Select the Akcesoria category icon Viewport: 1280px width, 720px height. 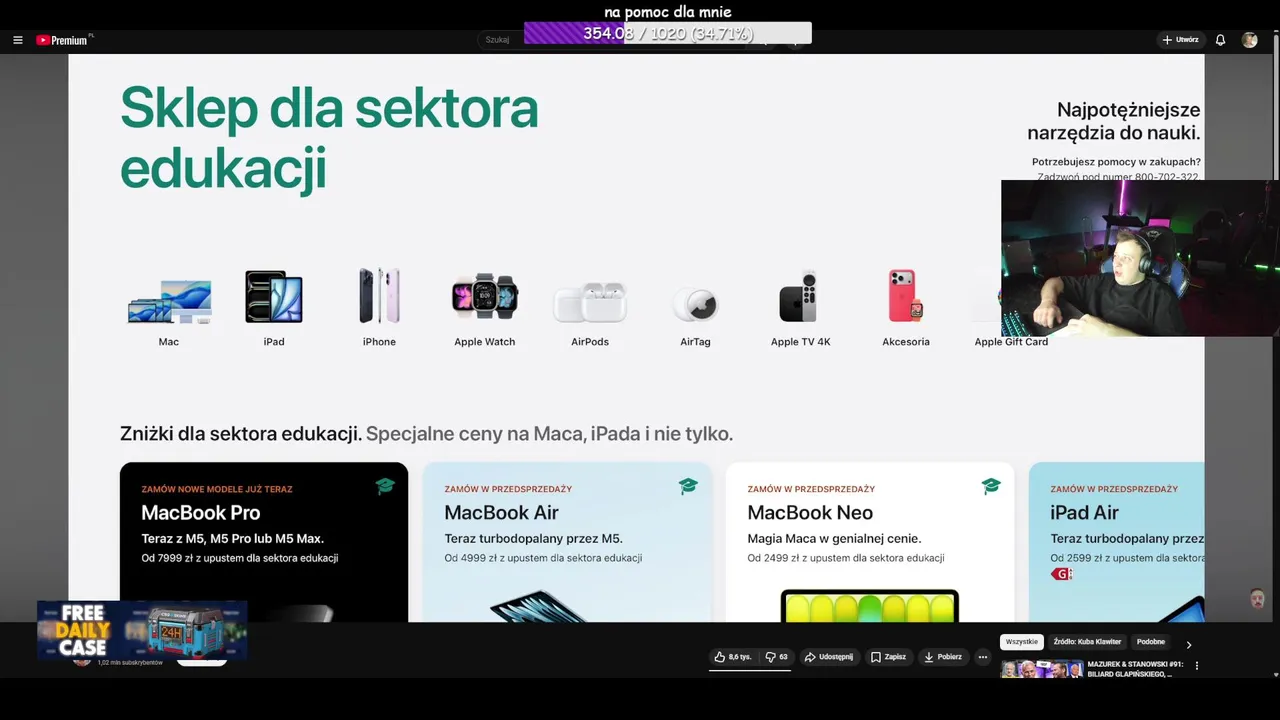coord(906,296)
